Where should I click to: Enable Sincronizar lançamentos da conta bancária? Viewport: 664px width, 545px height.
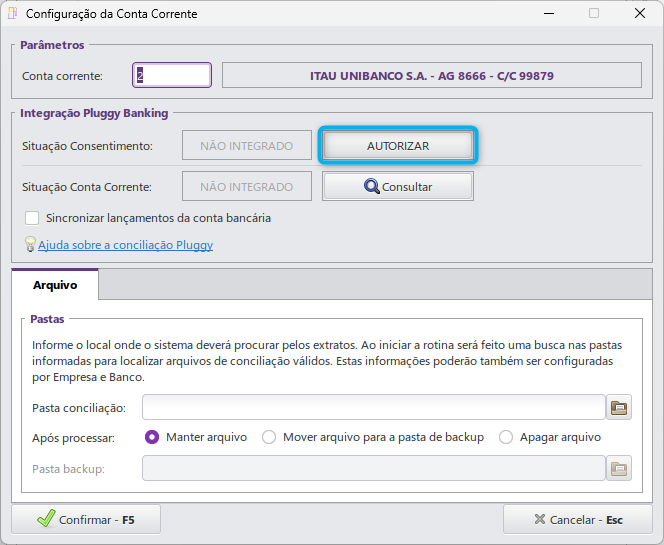33,217
